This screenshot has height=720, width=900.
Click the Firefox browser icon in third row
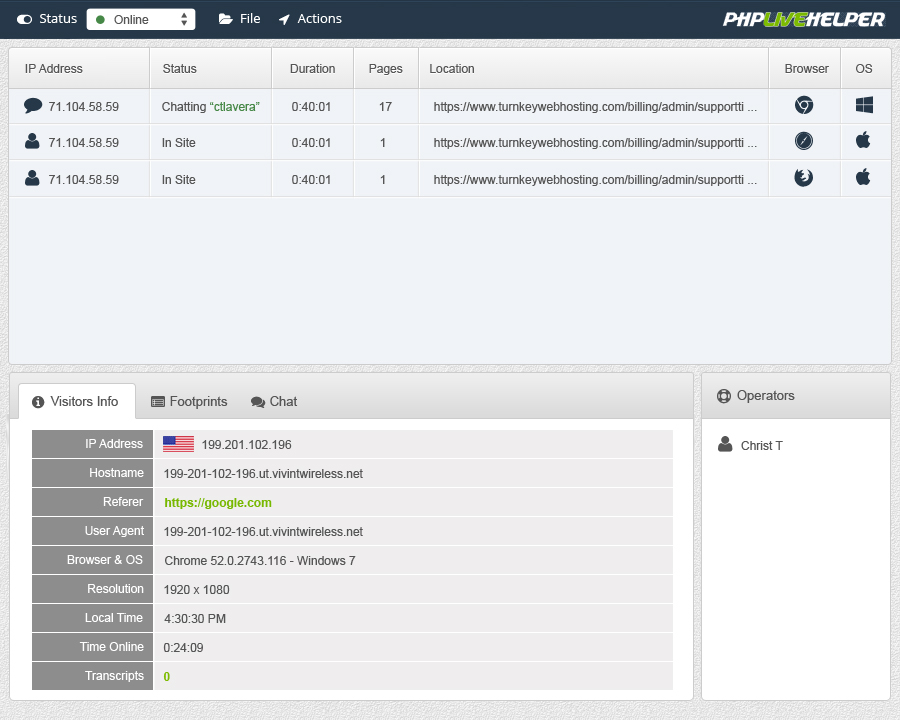tap(803, 178)
